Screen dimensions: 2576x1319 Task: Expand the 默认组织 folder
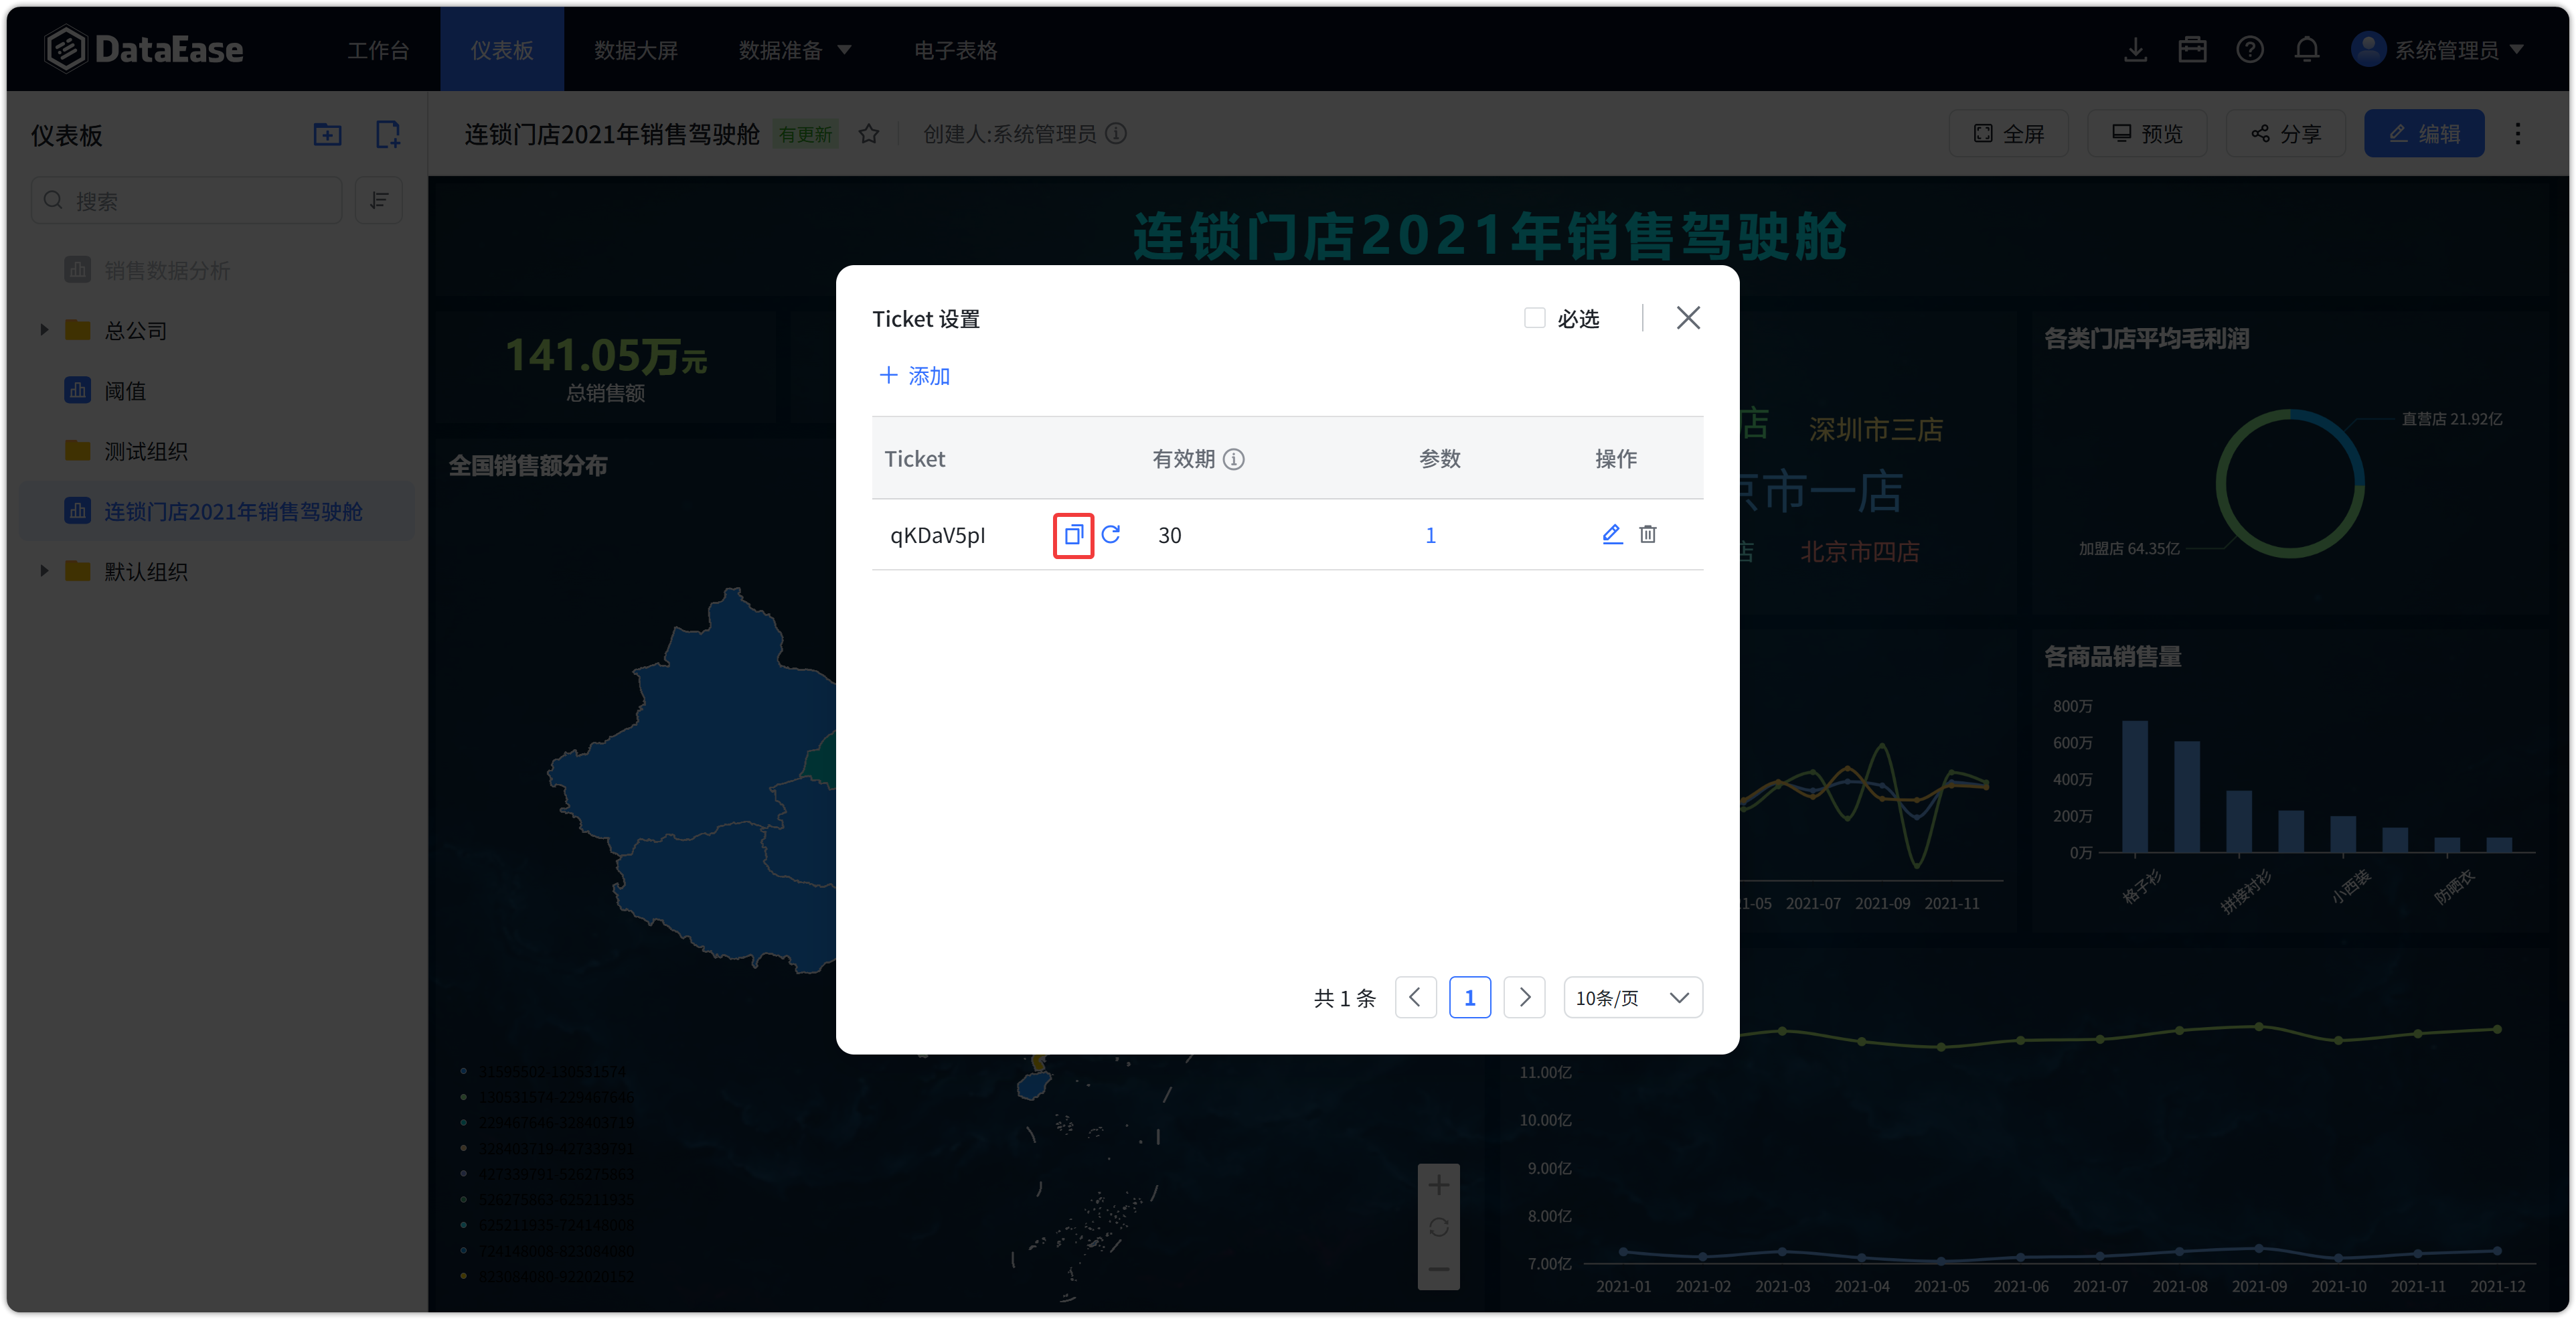[x=44, y=571]
